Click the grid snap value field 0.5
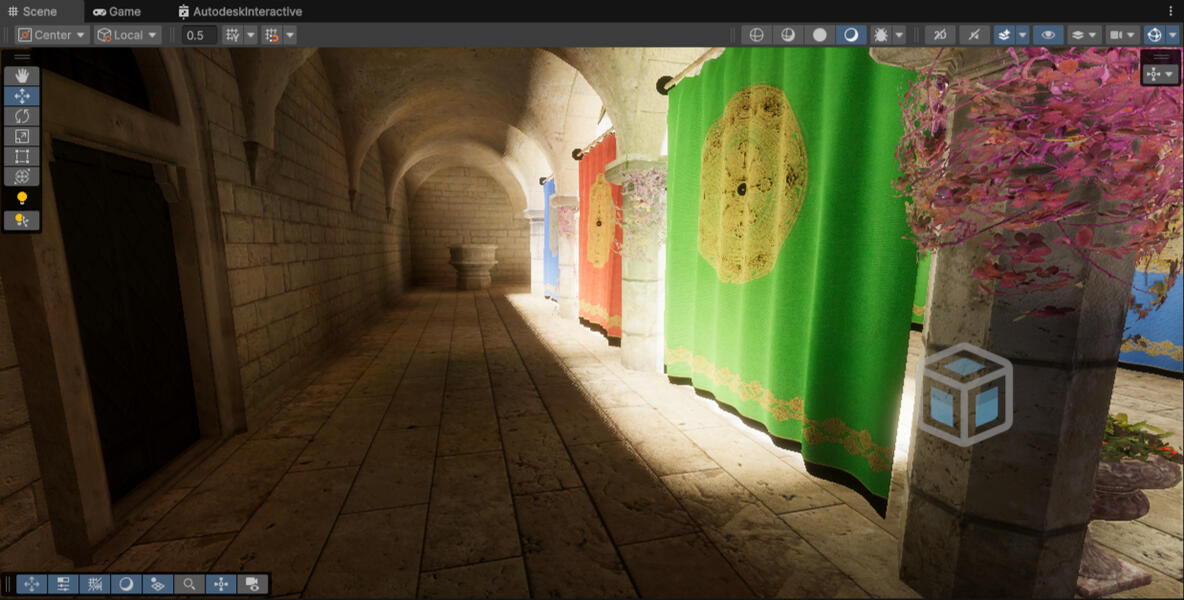Image resolution: width=1184 pixels, height=600 pixels. pyautogui.click(x=199, y=35)
